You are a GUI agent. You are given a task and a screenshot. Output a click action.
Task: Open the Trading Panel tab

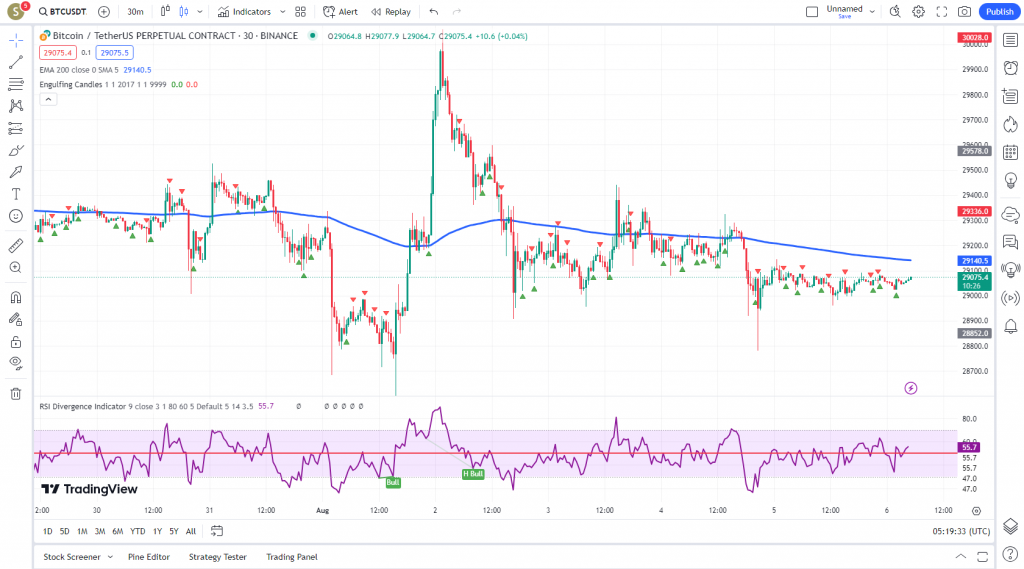(x=292, y=557)
